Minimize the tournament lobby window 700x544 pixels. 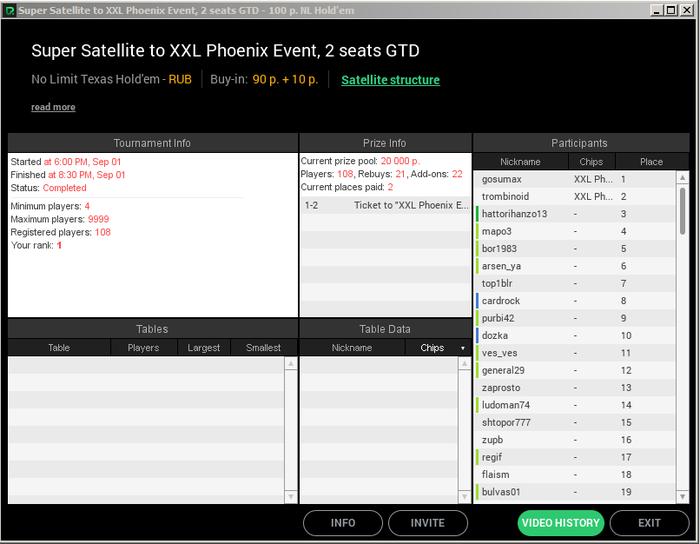pyautogui.click(x=656, y=10)
